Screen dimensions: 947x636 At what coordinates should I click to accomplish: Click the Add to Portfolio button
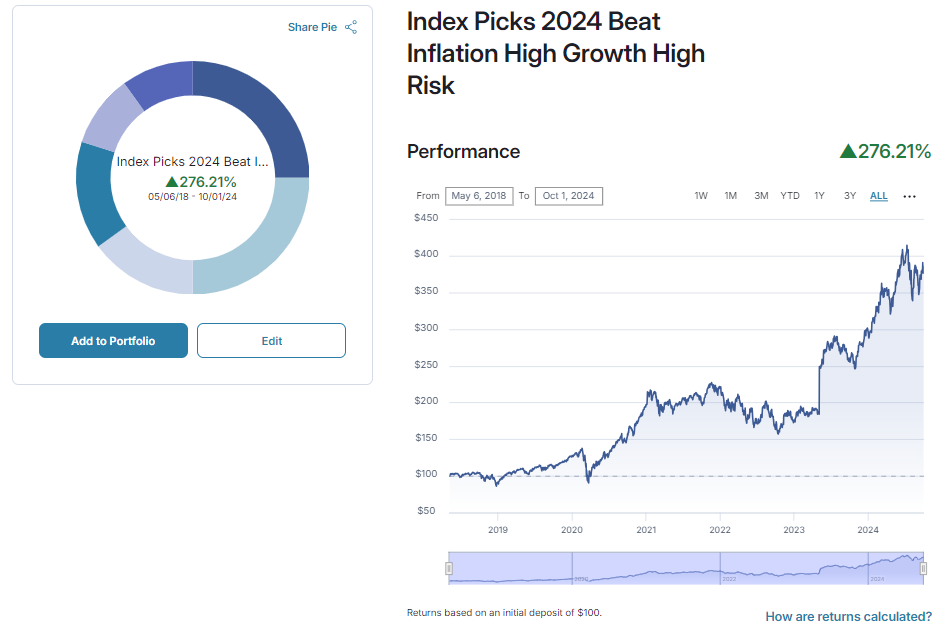coord(113,341)
